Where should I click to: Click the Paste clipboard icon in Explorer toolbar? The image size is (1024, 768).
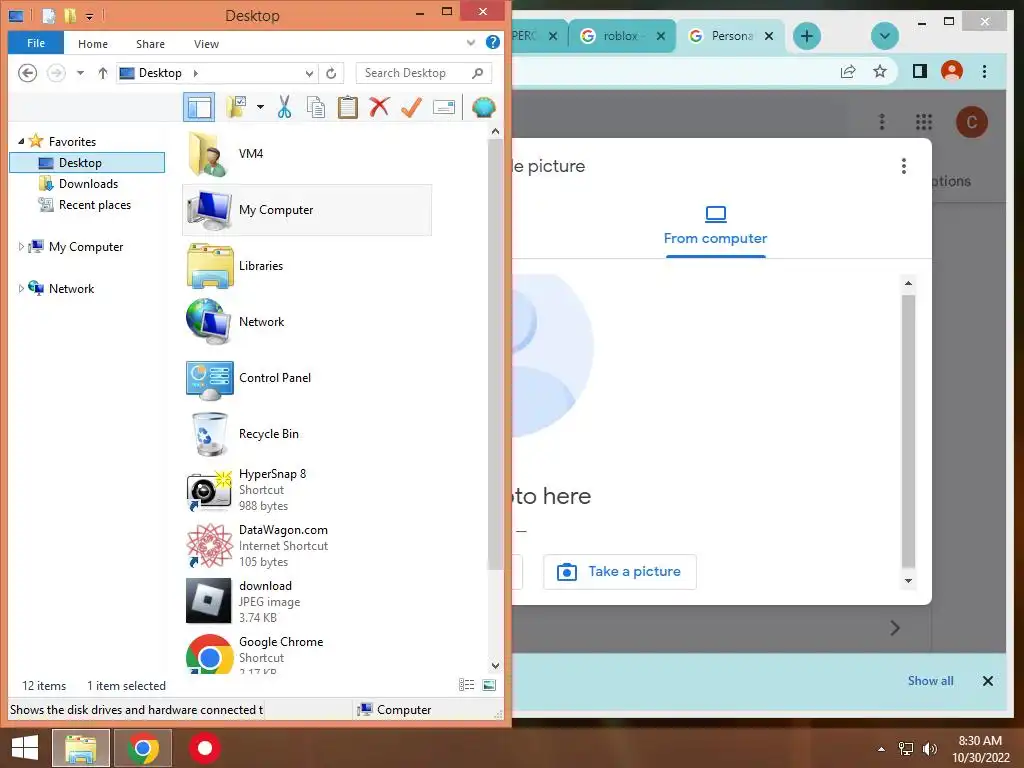click(347, 107)
